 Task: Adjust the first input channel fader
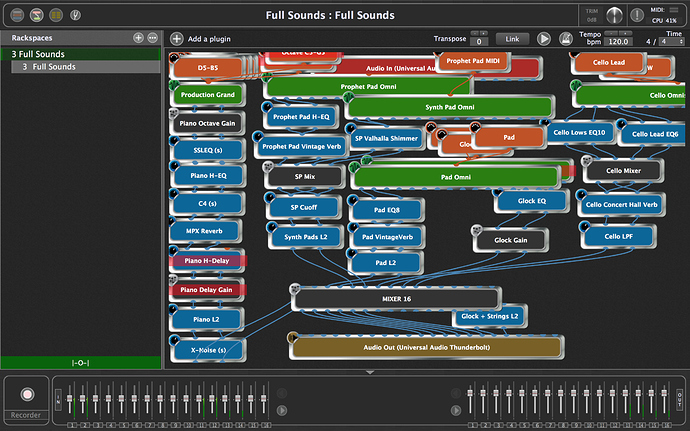coord(70,399)
